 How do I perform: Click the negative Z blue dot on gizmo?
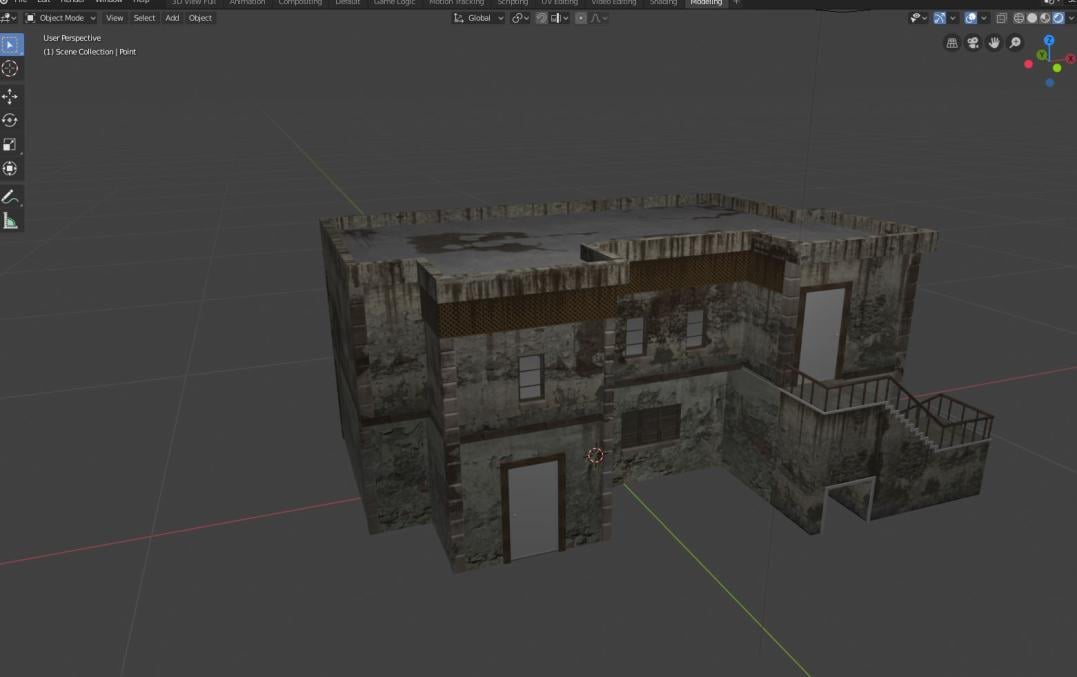[1050, 83]
